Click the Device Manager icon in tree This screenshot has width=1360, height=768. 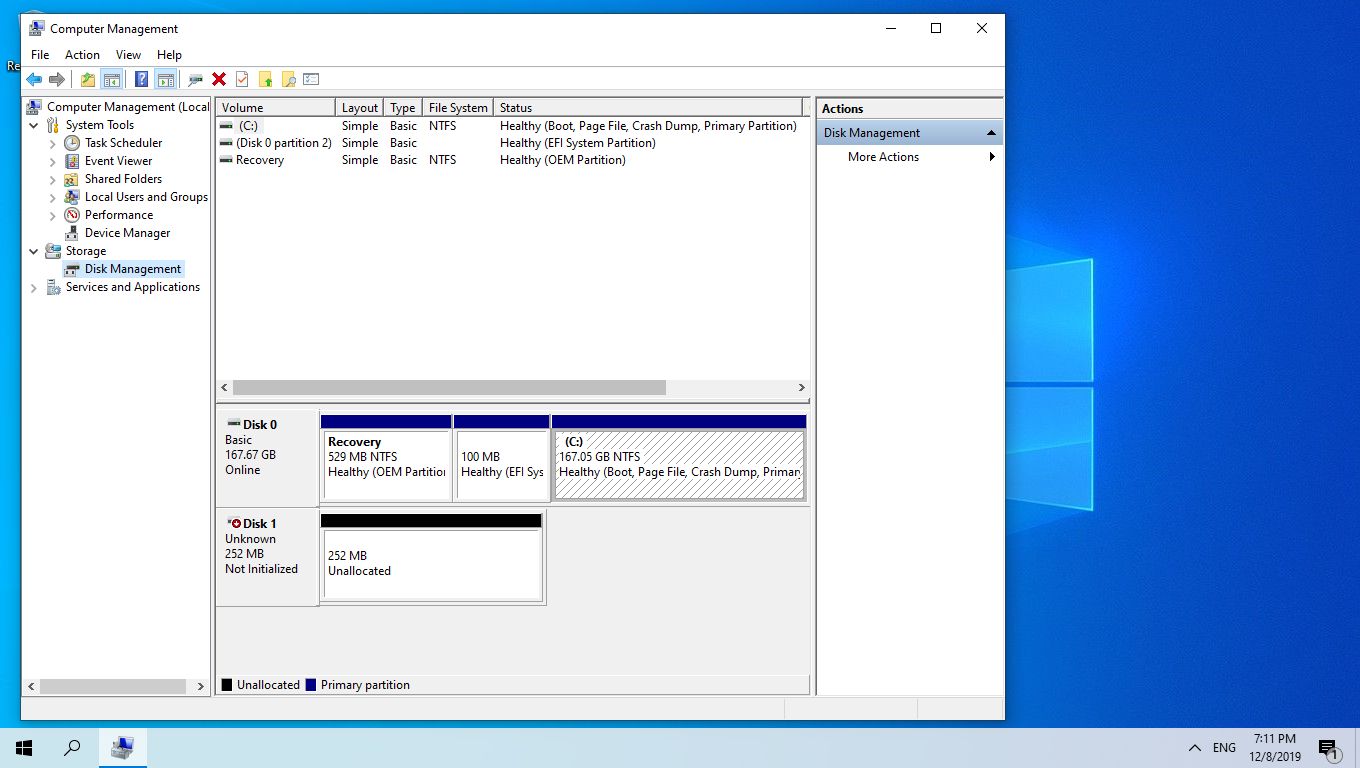pyautogui.click(x=72, y=233)
